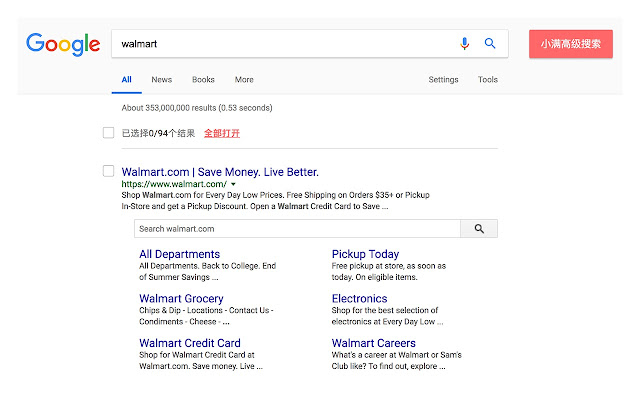
Task: Click the Google logo
Action: point(63,44)
